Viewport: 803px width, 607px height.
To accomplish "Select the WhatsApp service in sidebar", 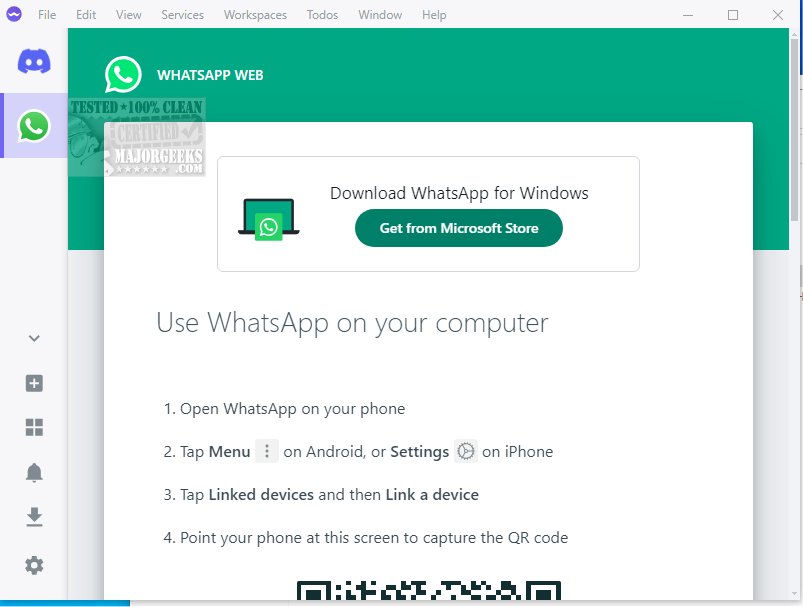I will [34, 125].
